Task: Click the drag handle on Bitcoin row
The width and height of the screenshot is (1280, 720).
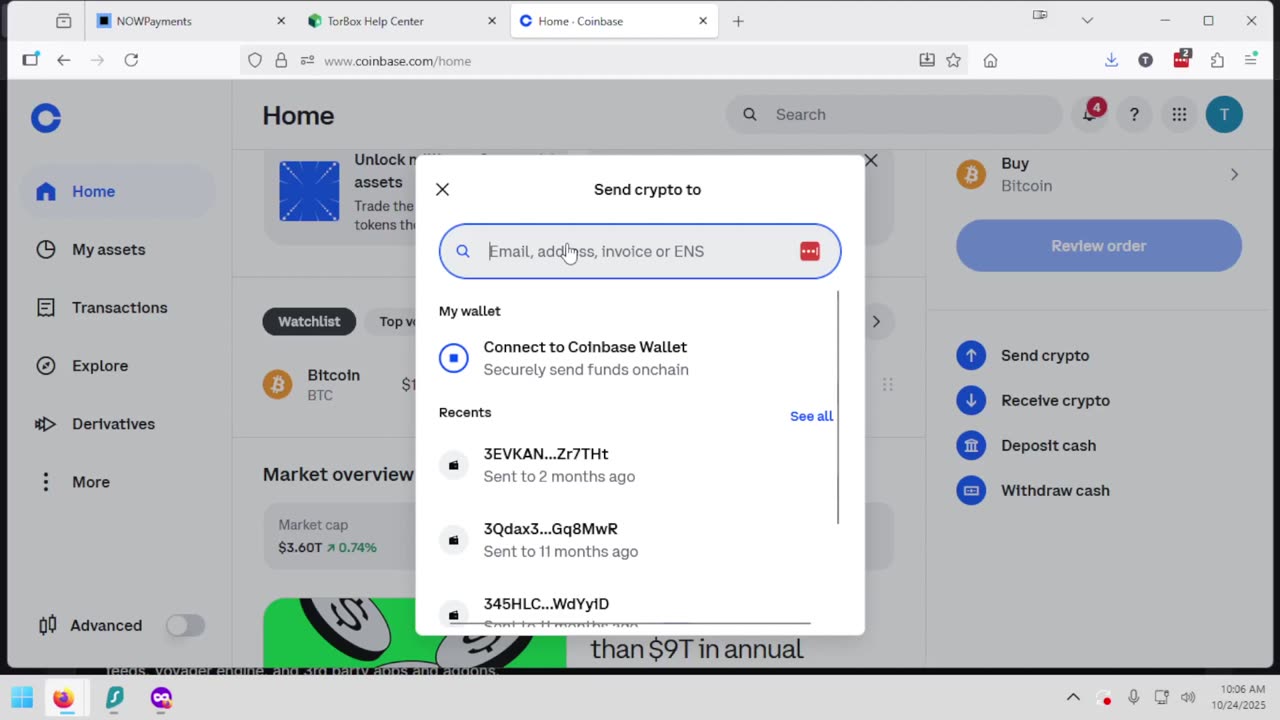Action: tap(887, 384)
